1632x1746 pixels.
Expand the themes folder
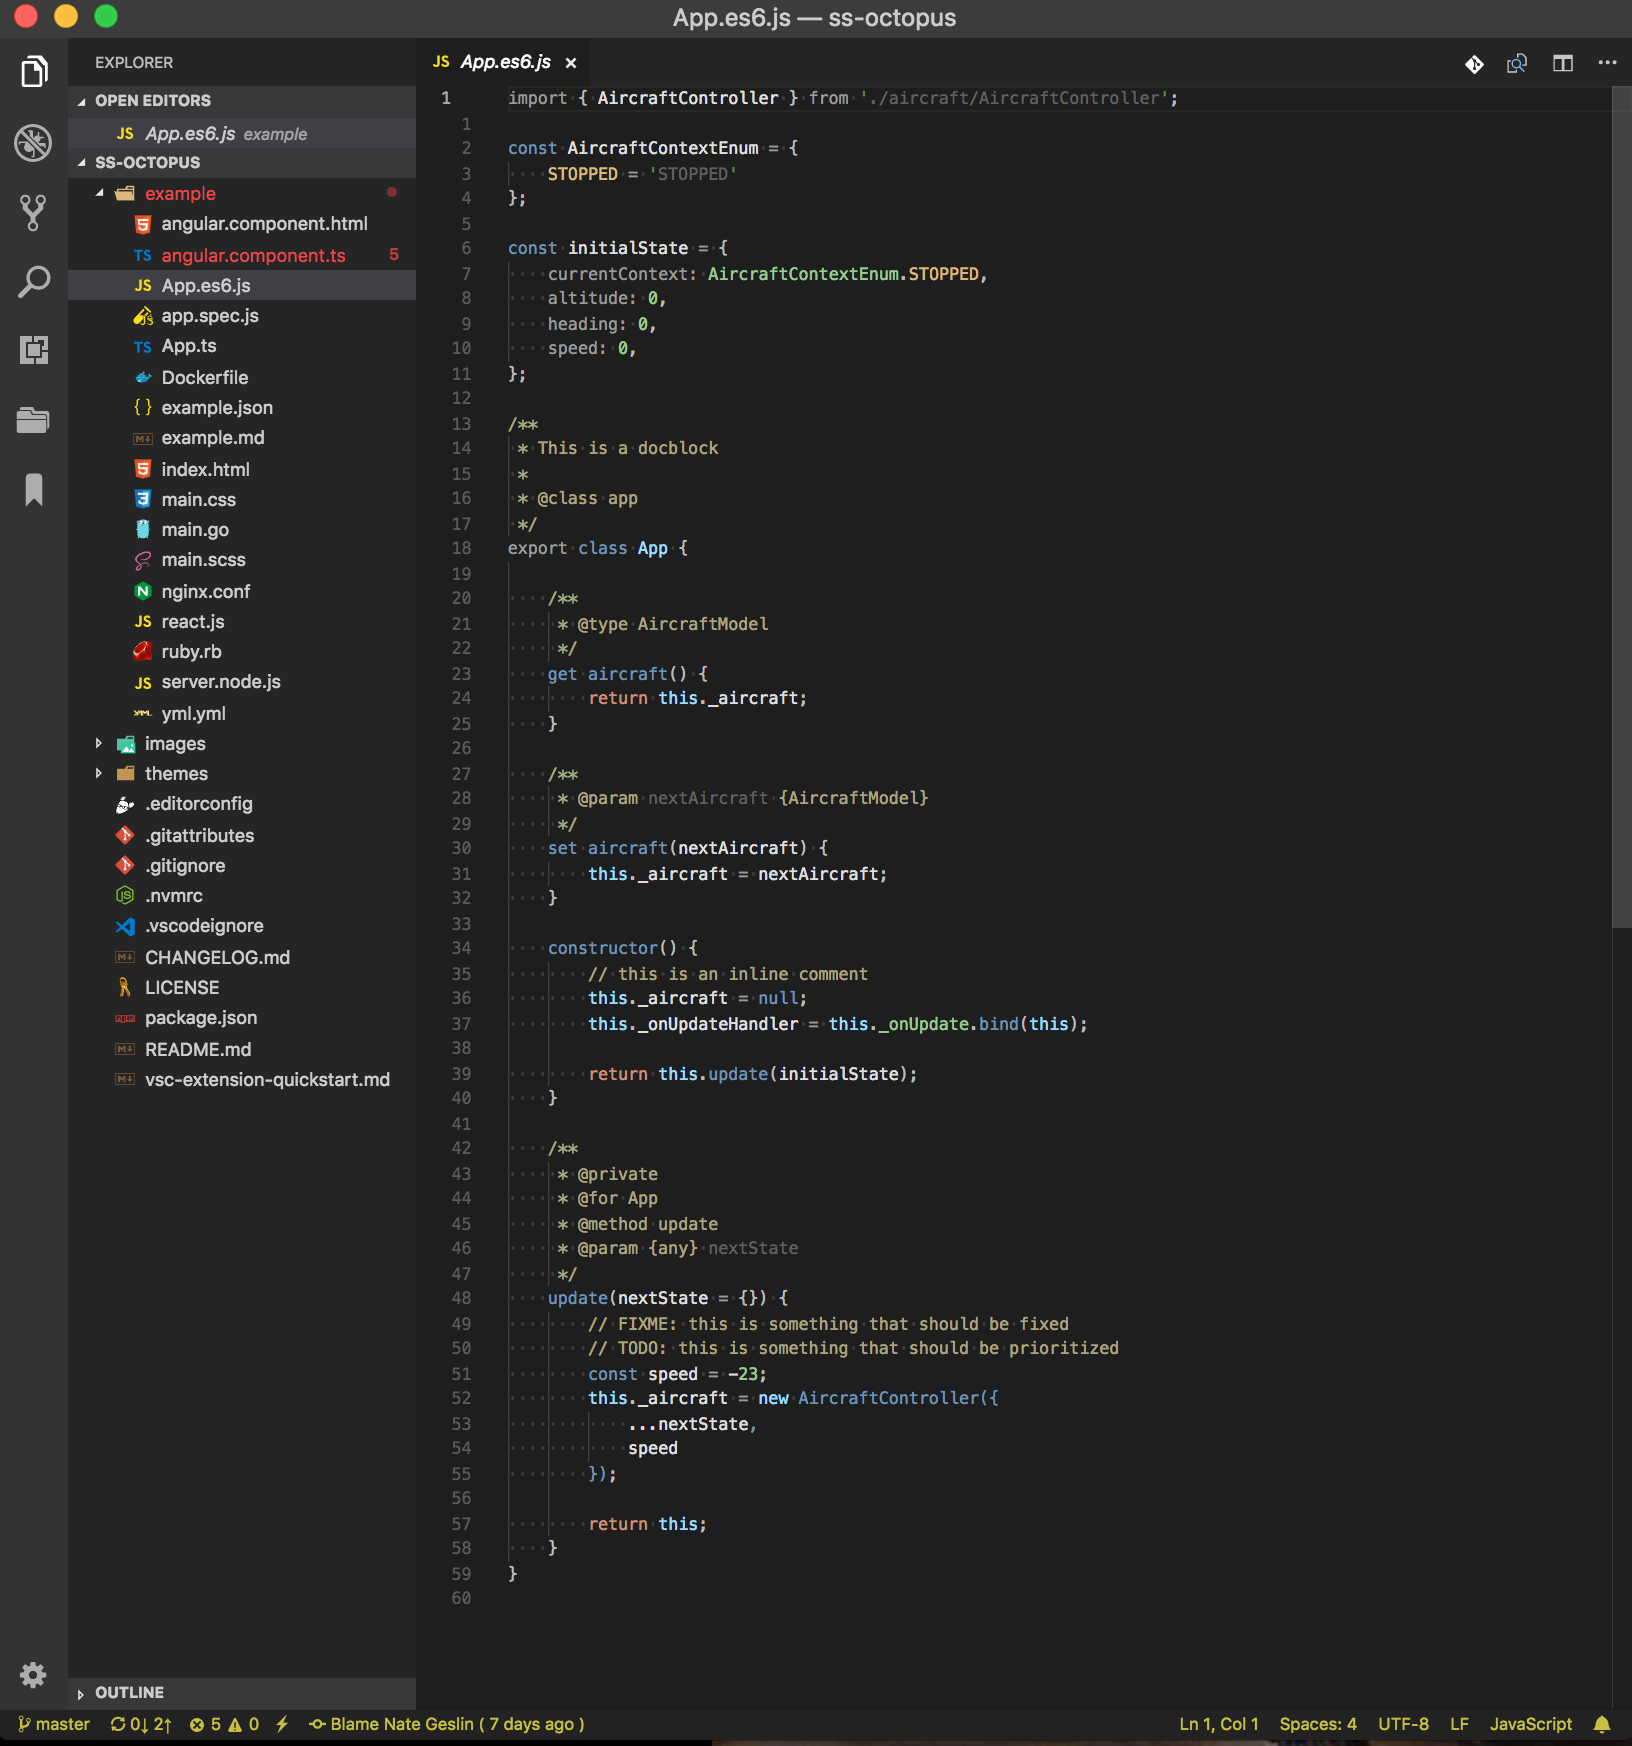[x=242, y=774]
